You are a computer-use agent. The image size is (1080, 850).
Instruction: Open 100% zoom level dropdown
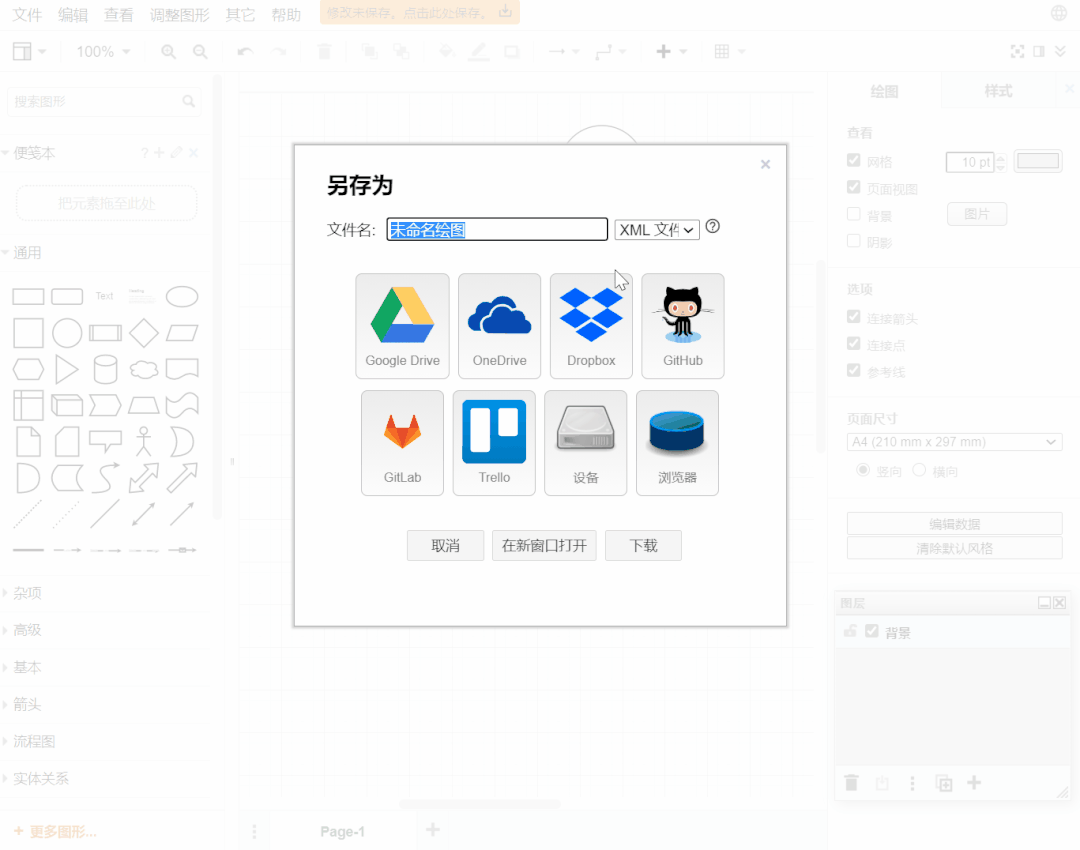click(x=103, y=52)
